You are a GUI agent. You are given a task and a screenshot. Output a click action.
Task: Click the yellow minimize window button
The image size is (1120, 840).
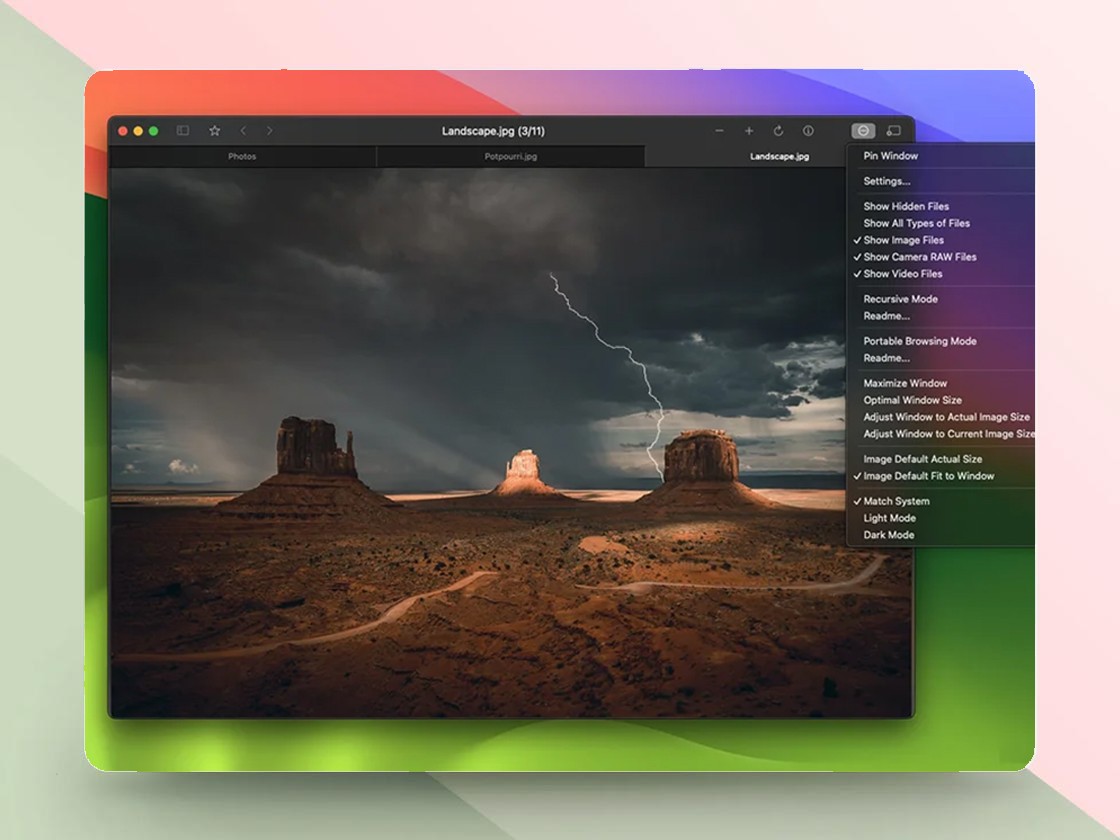coord(138,131)
